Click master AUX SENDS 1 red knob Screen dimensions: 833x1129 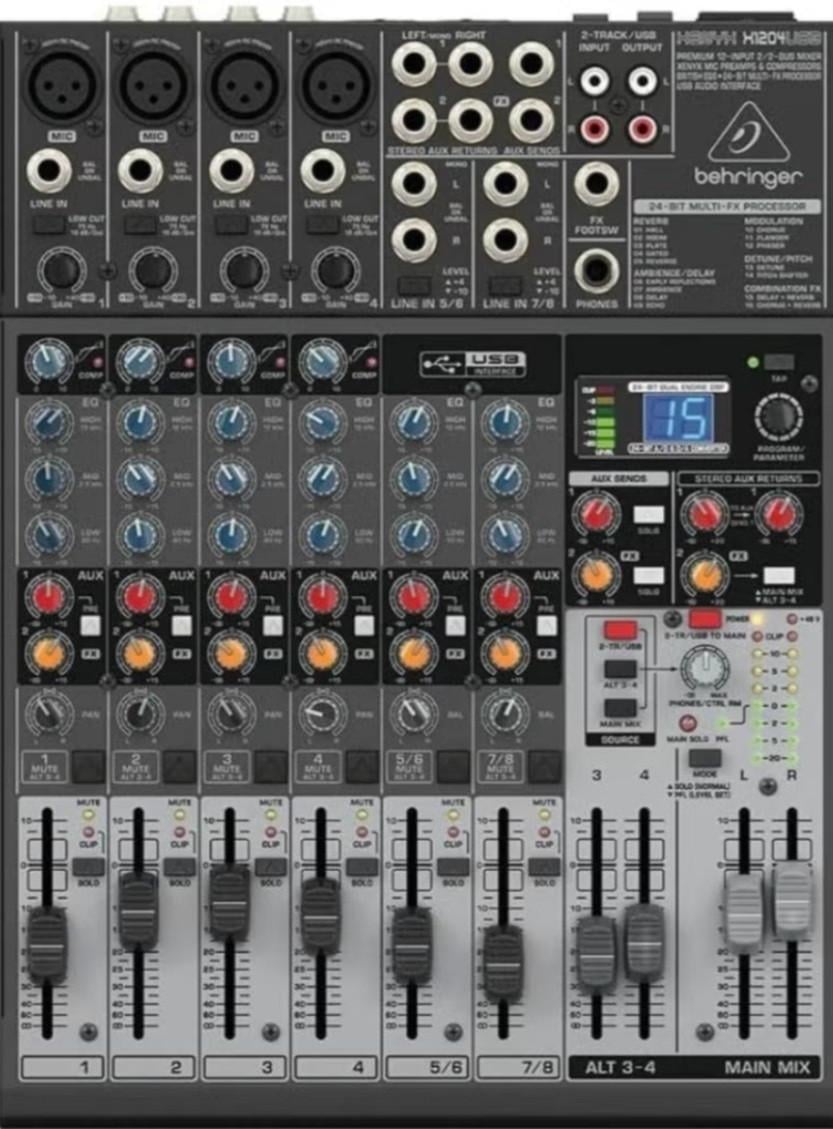[596, 514]
